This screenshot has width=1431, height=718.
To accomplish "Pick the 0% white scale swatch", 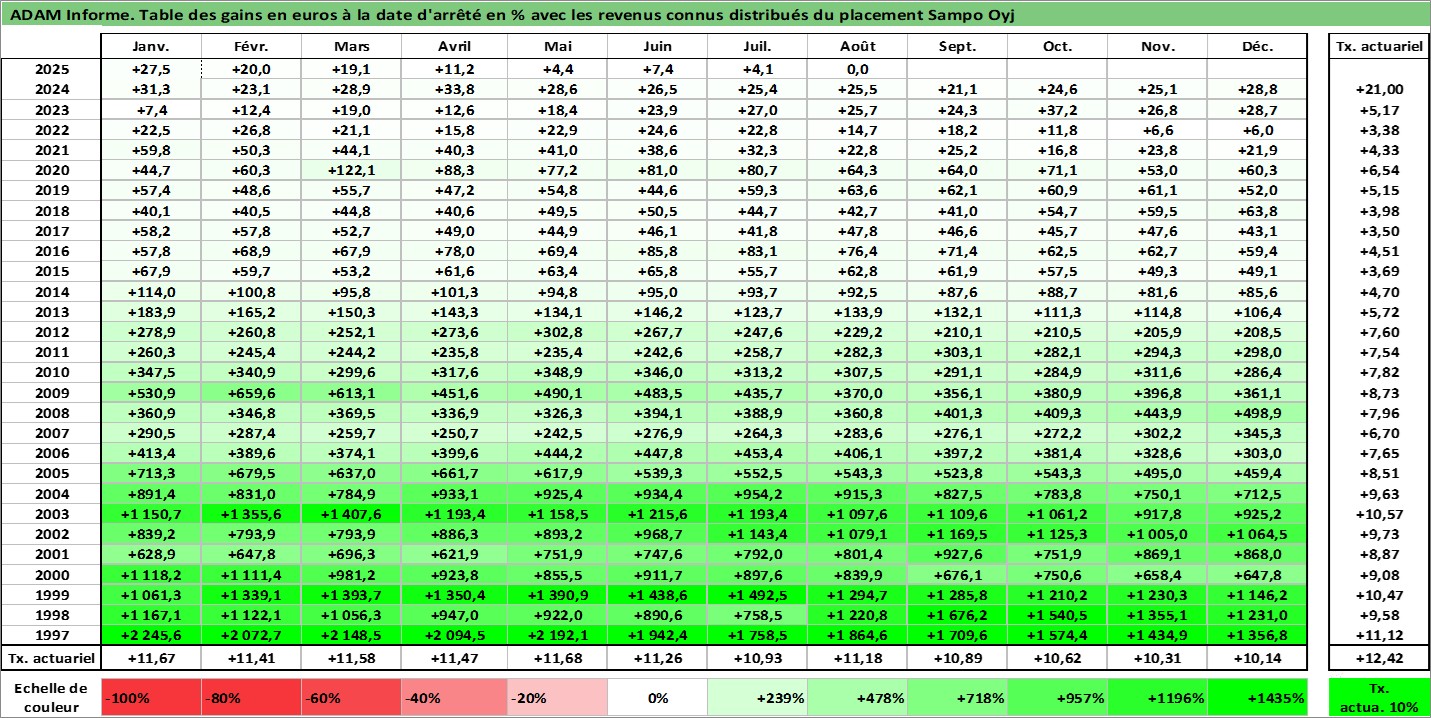I will (657, 698).
